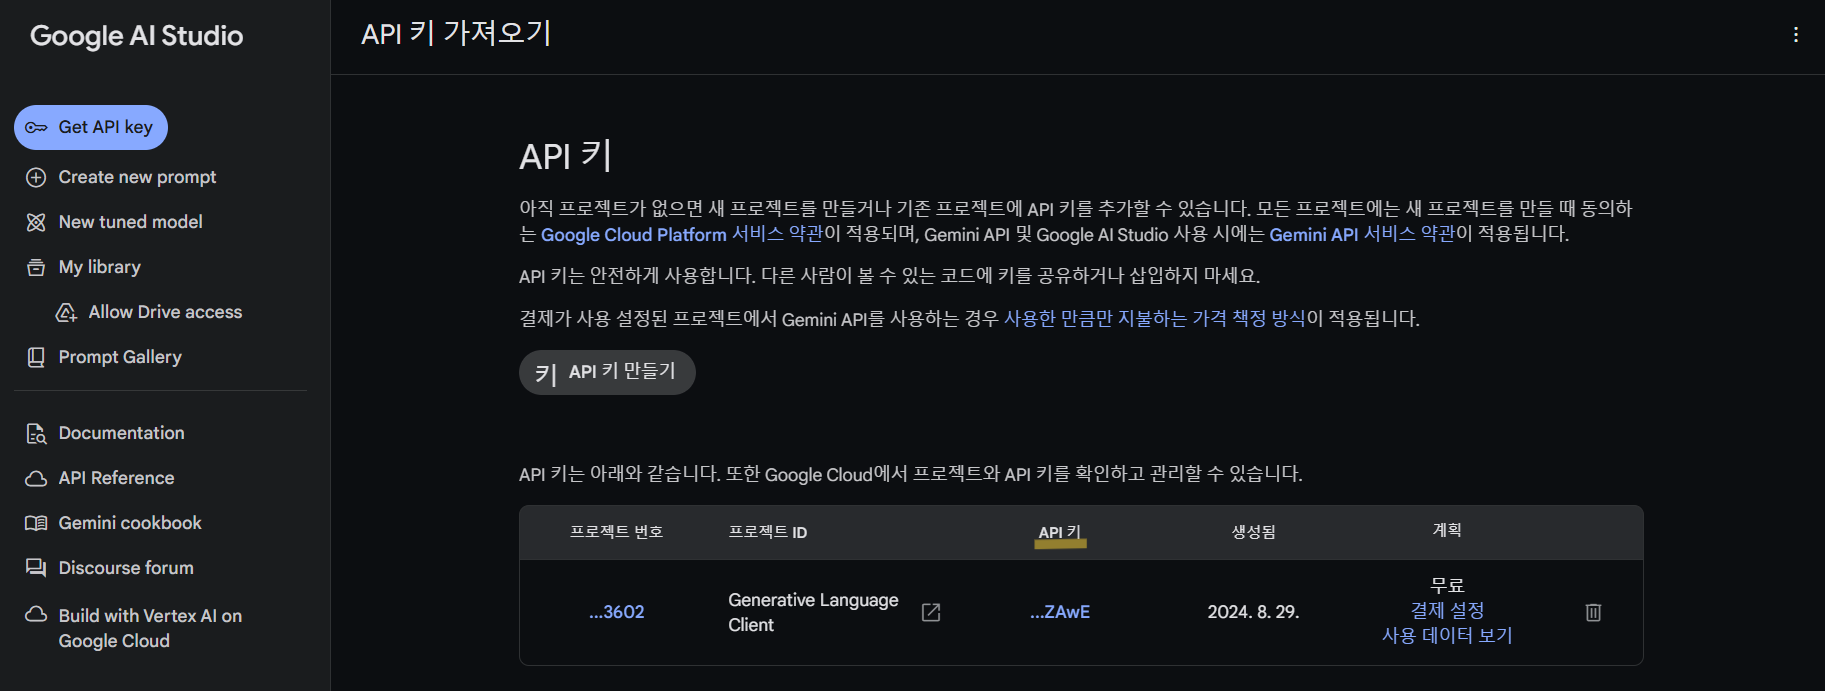Open Documentation link in sidebar
The width and height of the screenshot is (1825, 691).
point(121,433)
